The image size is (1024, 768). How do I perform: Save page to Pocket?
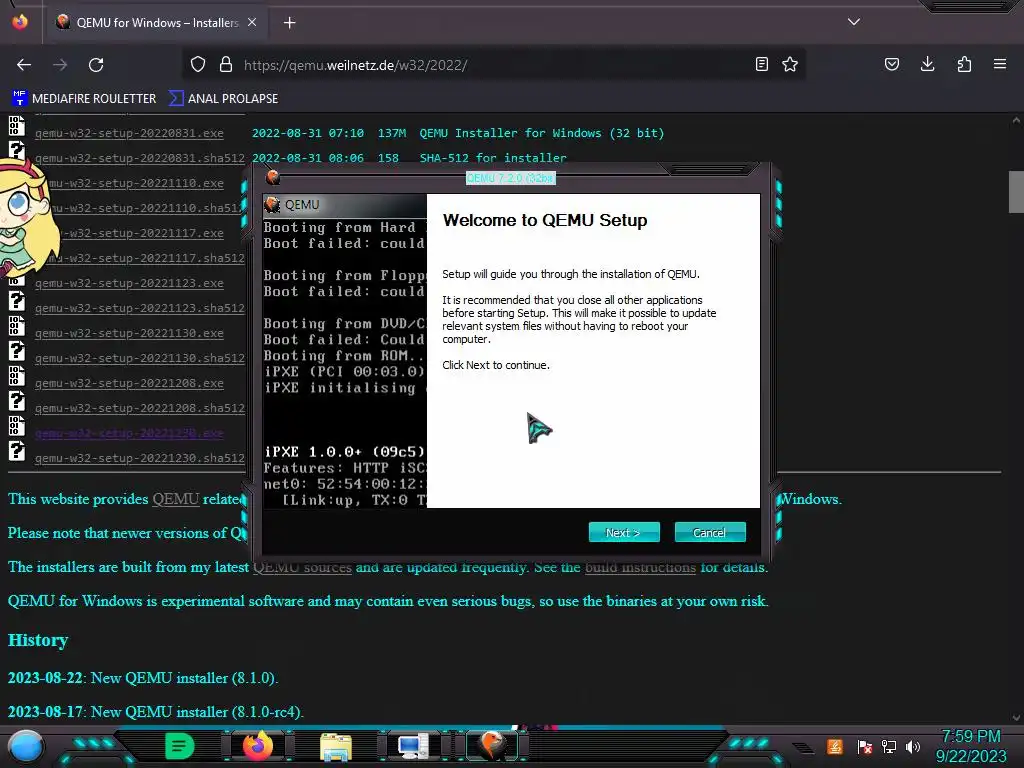pyautogui.click(x=892, y=64)
